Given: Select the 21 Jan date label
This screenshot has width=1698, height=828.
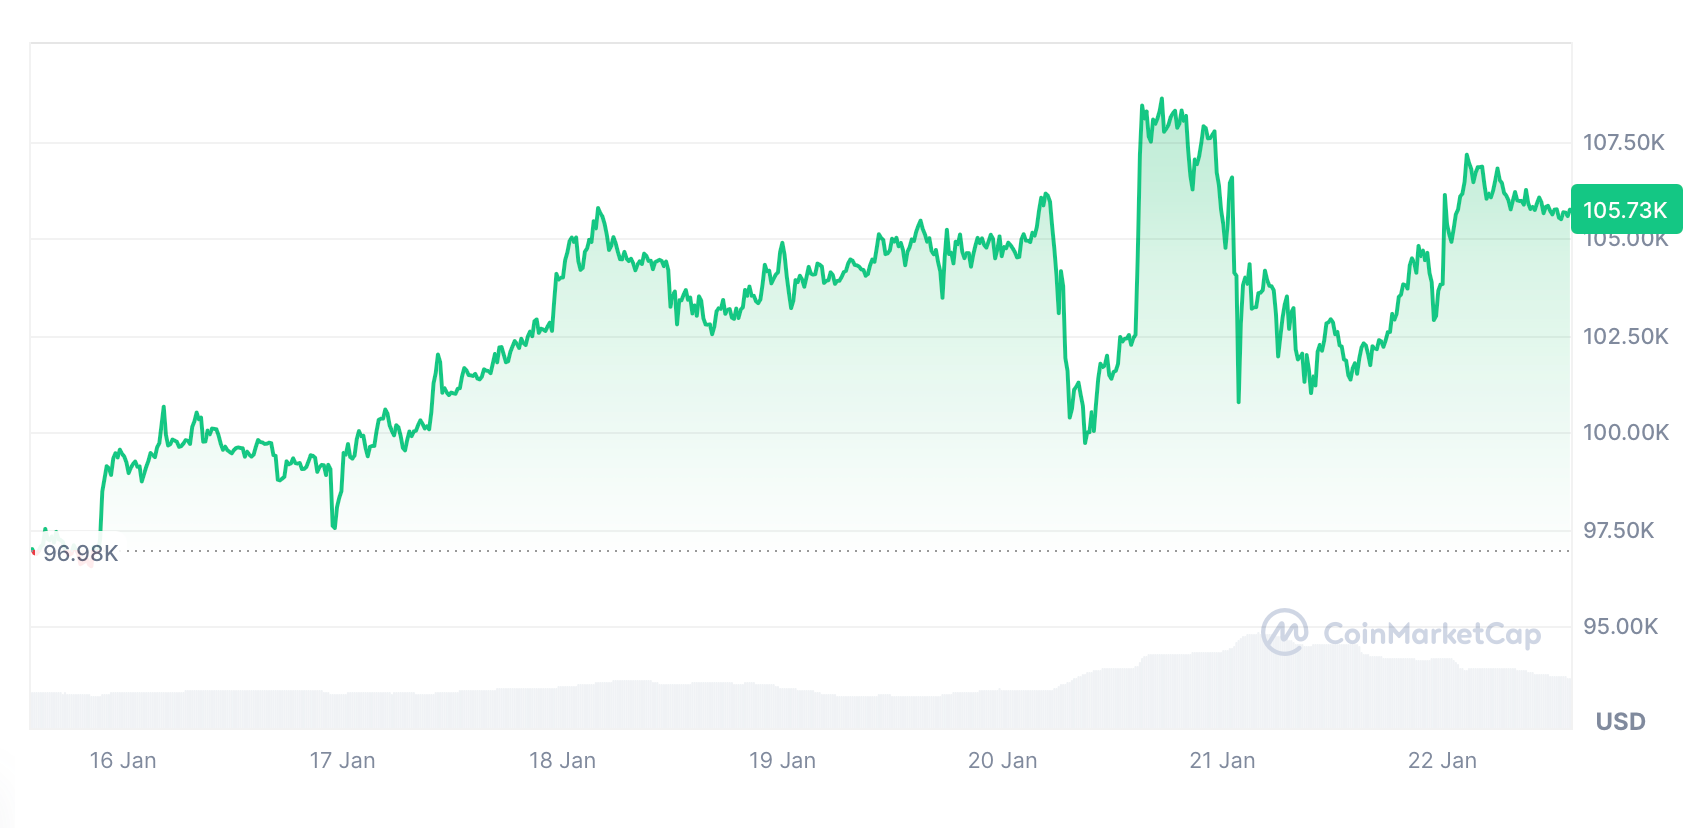Looking at the screenshot, I should click(1222, 760).
